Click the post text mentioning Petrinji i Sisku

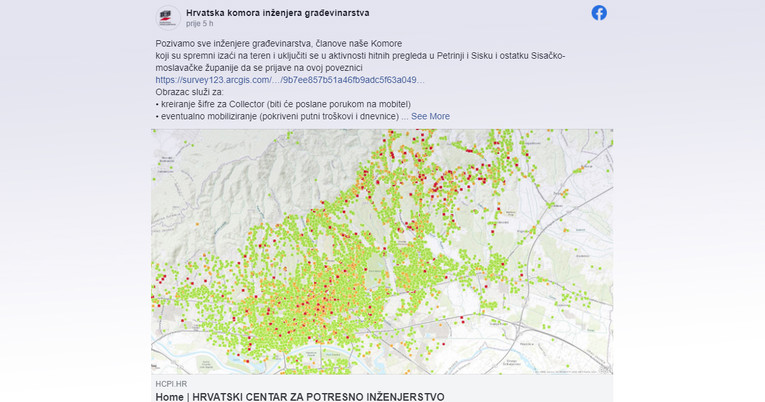[361, 56]
